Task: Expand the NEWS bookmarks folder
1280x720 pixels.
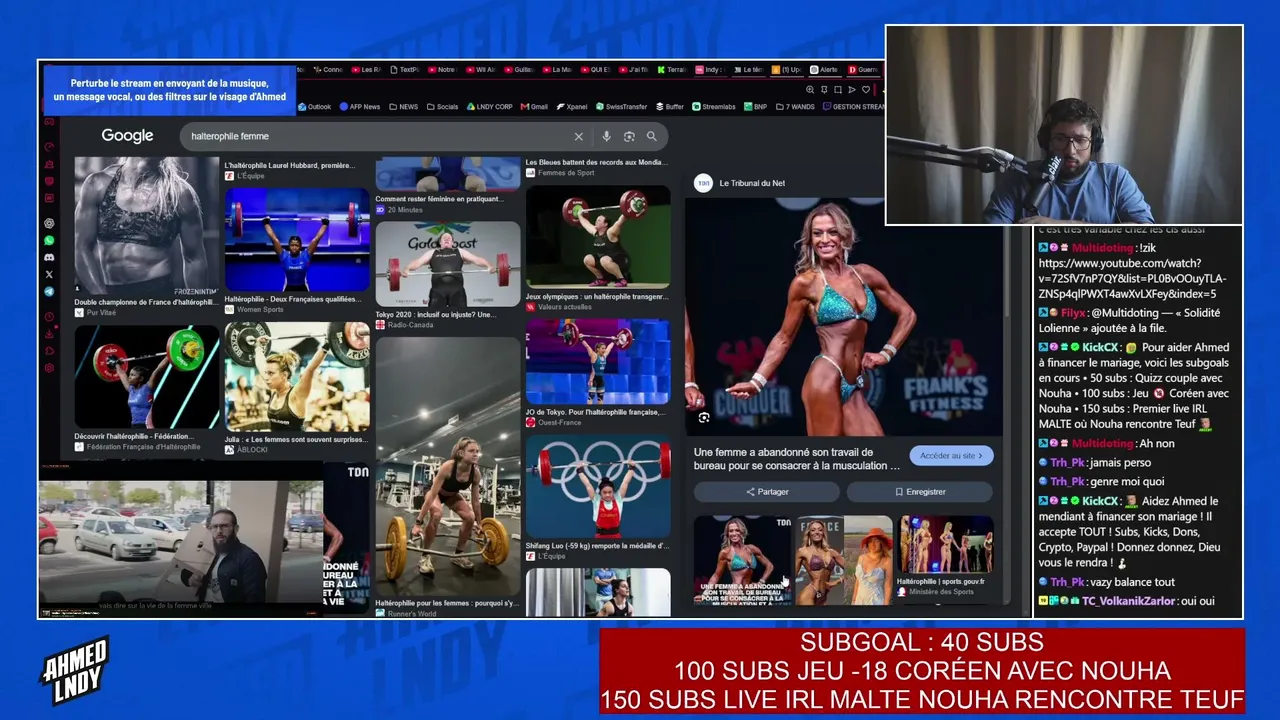Action: (404, 107)
